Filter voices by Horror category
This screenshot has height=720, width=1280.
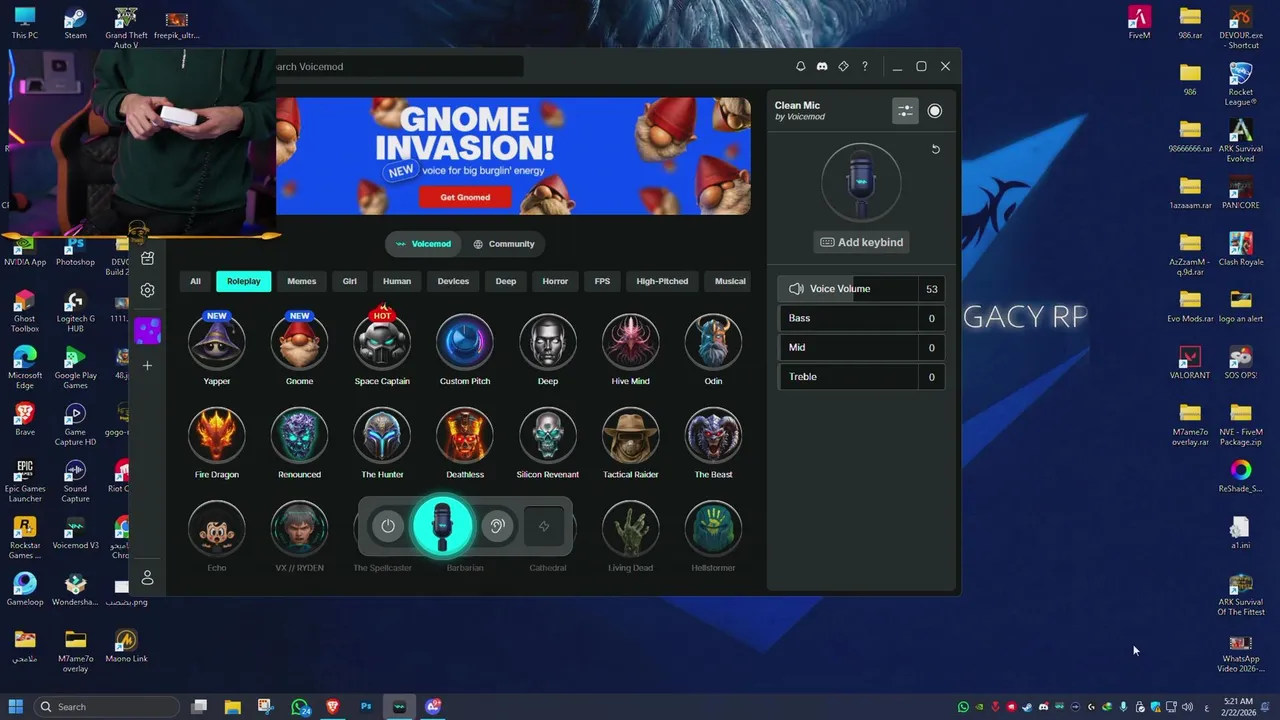coord(555,281)
